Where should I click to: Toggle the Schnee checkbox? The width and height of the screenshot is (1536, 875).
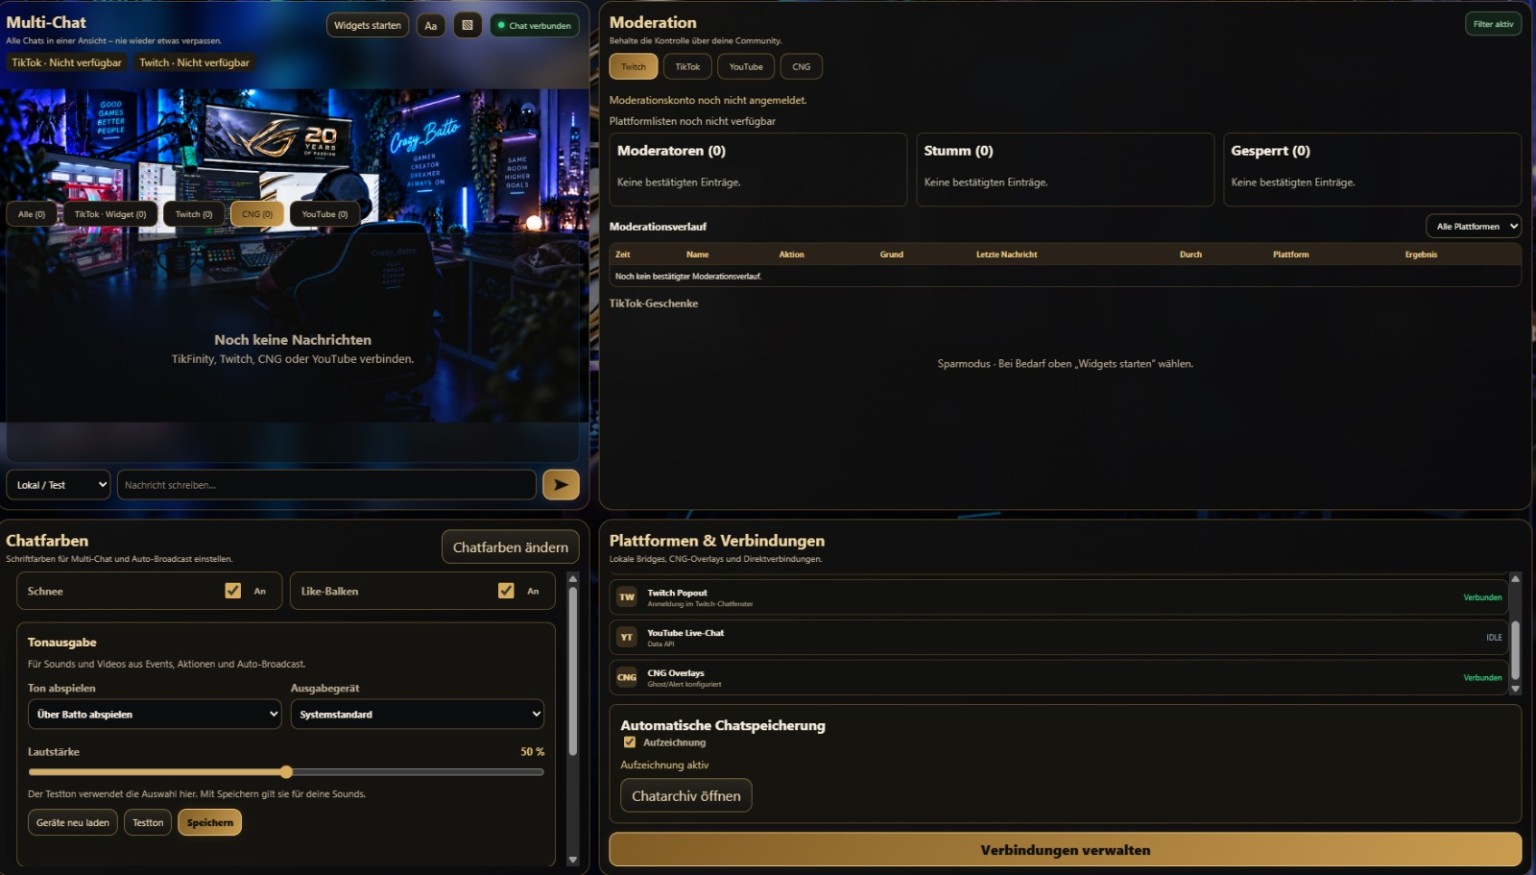(233, 591)
